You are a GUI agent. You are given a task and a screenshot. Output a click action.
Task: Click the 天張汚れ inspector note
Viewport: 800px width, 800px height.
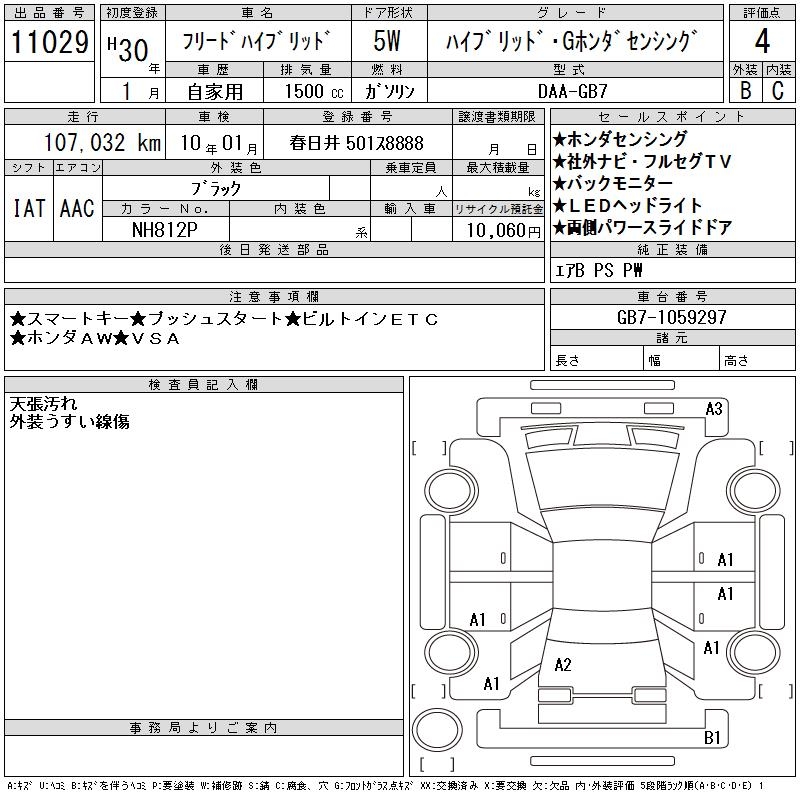[43, 404]
